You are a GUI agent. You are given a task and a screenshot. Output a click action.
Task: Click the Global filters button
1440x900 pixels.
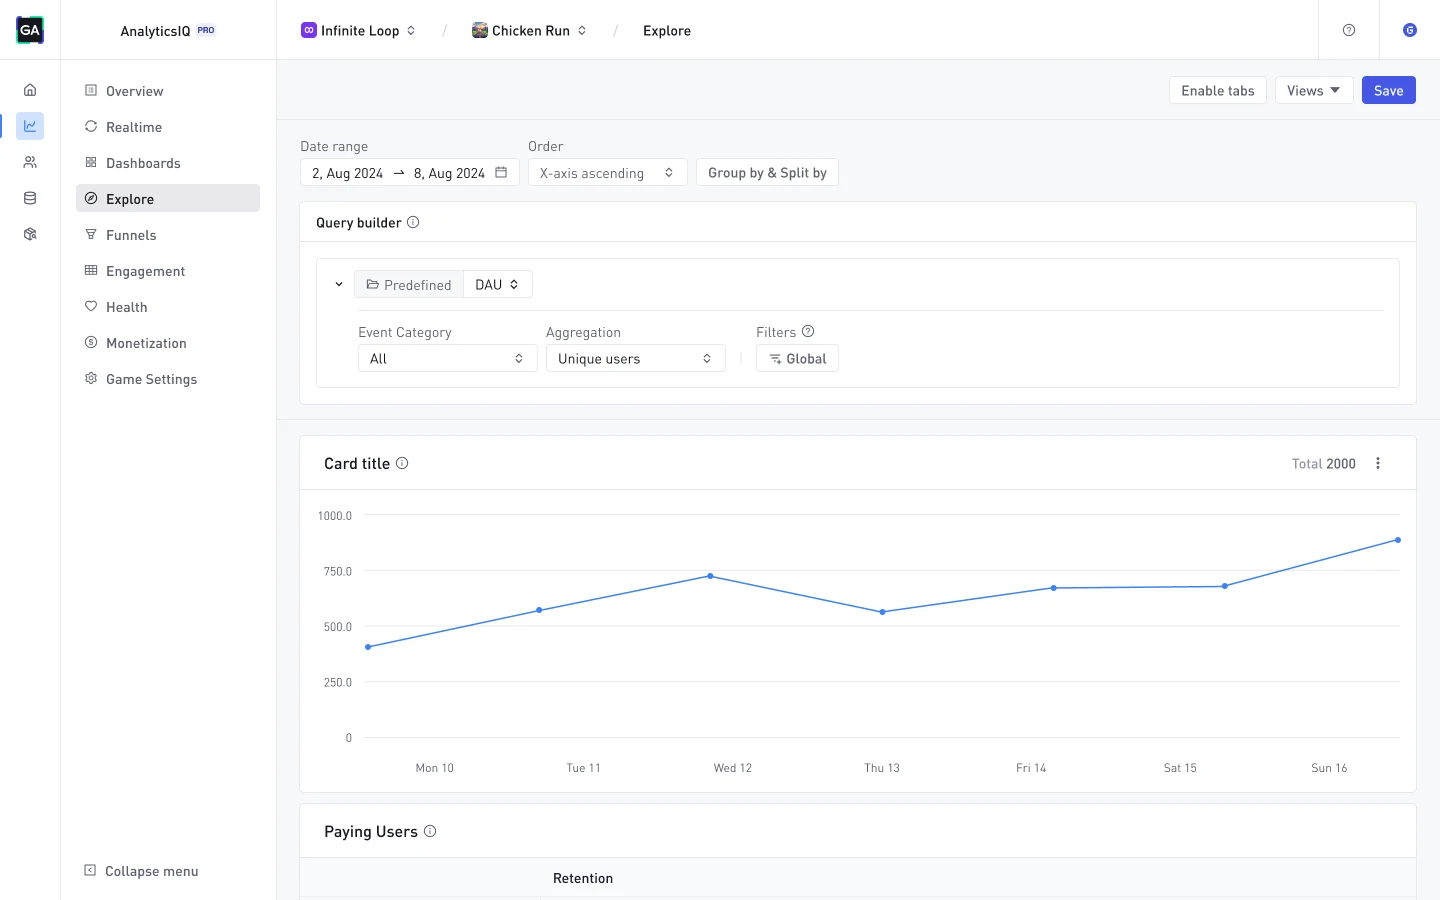coord(797,358)
